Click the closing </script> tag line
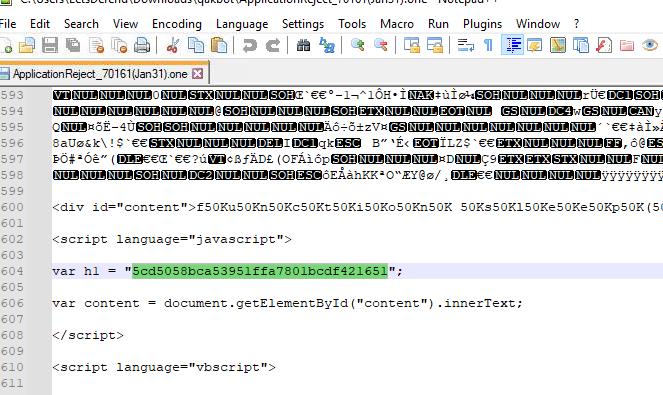Screen dimensions: 663x395 click(x=88, y=335)
